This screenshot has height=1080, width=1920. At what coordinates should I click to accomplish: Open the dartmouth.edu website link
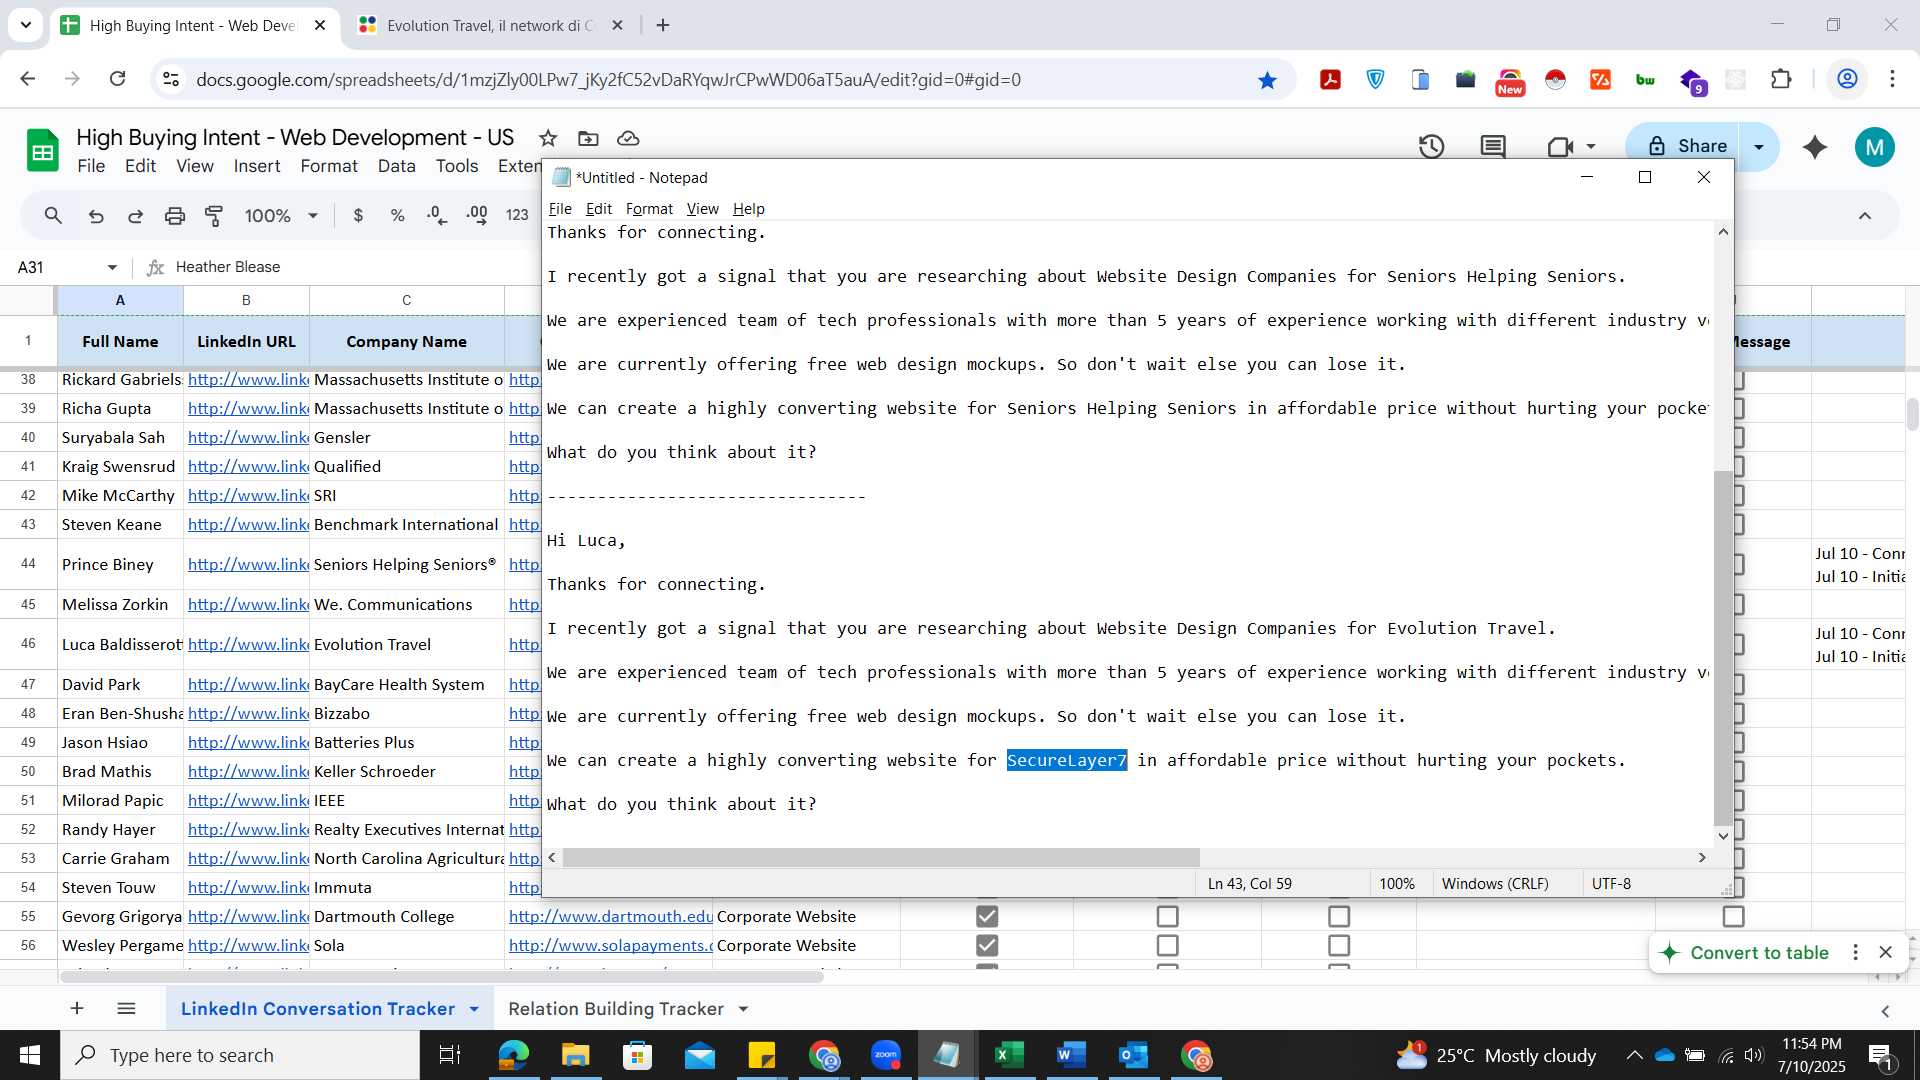tap(610, 916)
